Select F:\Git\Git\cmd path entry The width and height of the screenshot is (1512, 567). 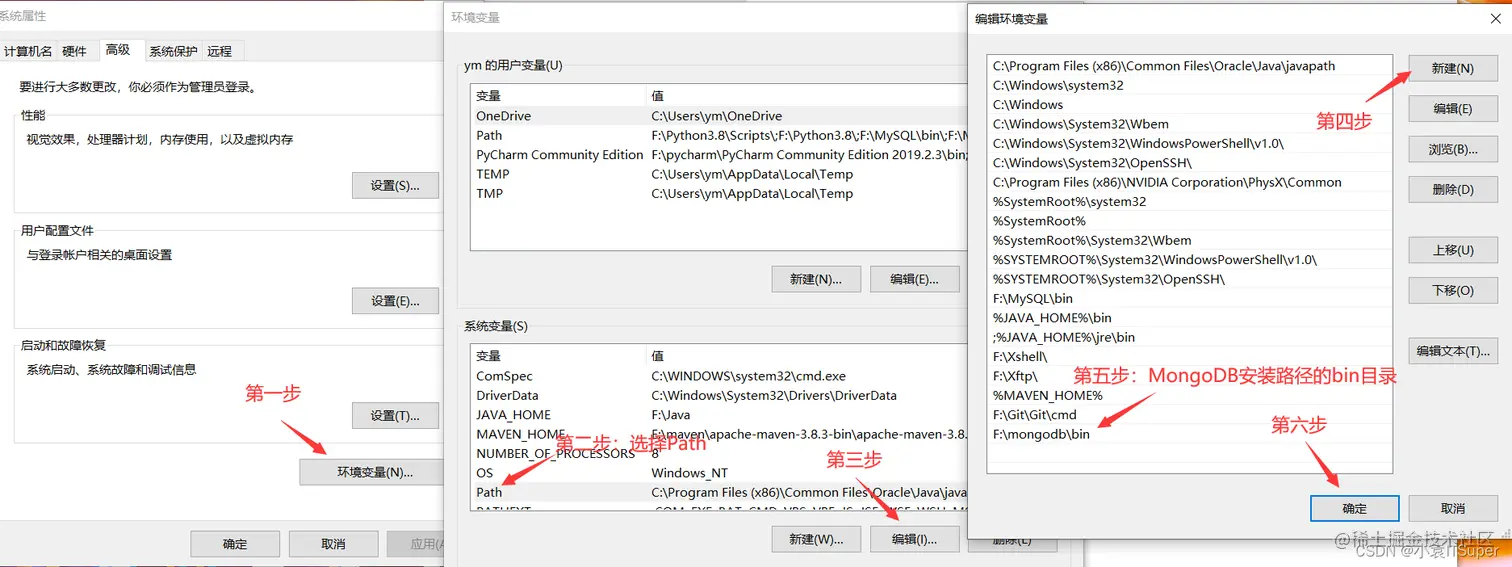pos(1189,415)
